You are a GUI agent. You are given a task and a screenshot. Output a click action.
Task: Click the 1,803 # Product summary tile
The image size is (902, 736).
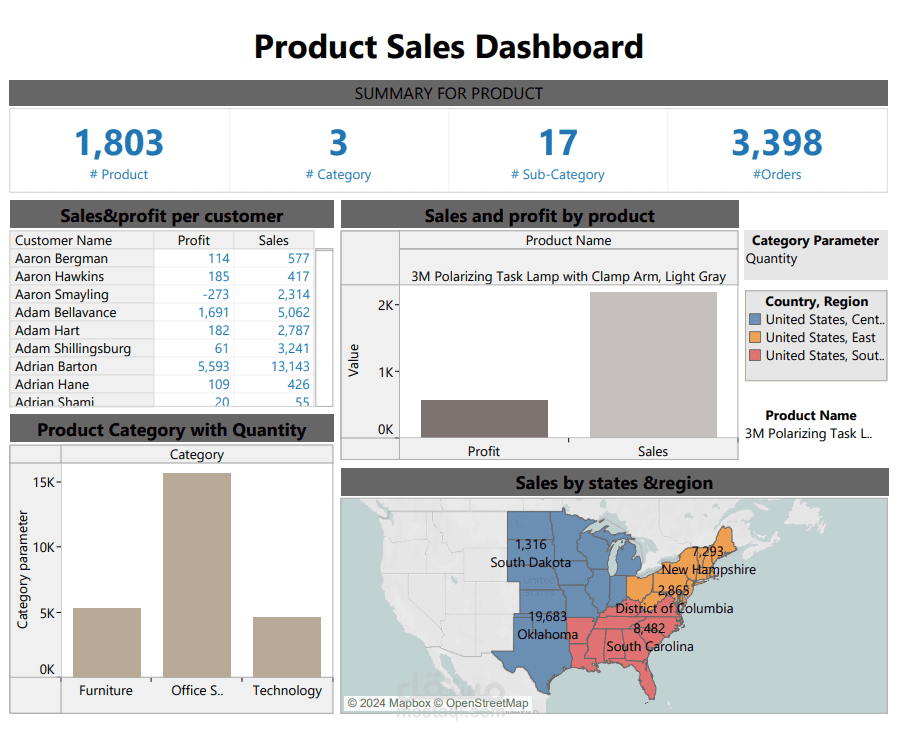click(119, 151)
